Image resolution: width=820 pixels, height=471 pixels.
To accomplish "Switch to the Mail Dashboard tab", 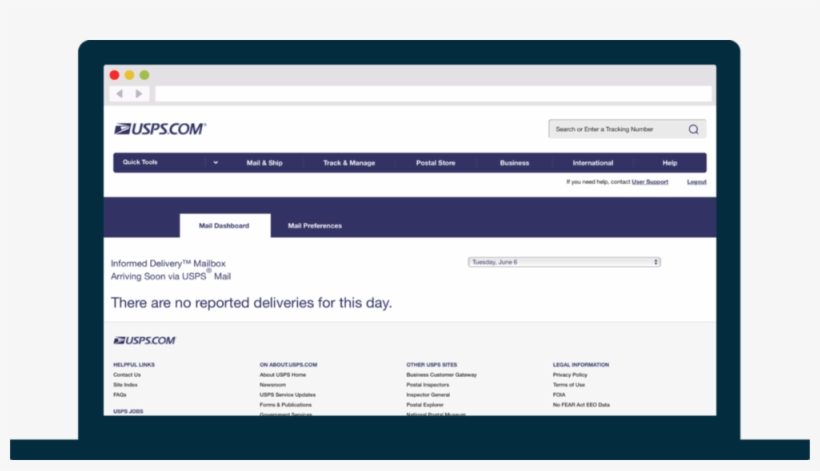I will coord(225,226).
